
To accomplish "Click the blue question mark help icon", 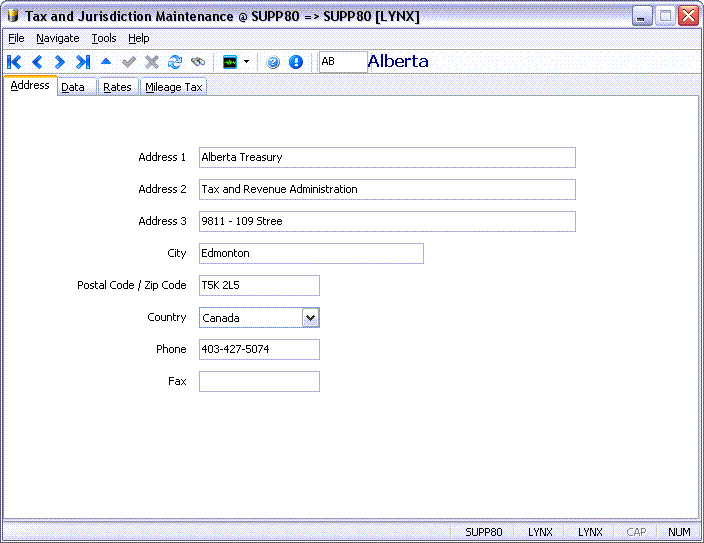I will click(273, 62).
